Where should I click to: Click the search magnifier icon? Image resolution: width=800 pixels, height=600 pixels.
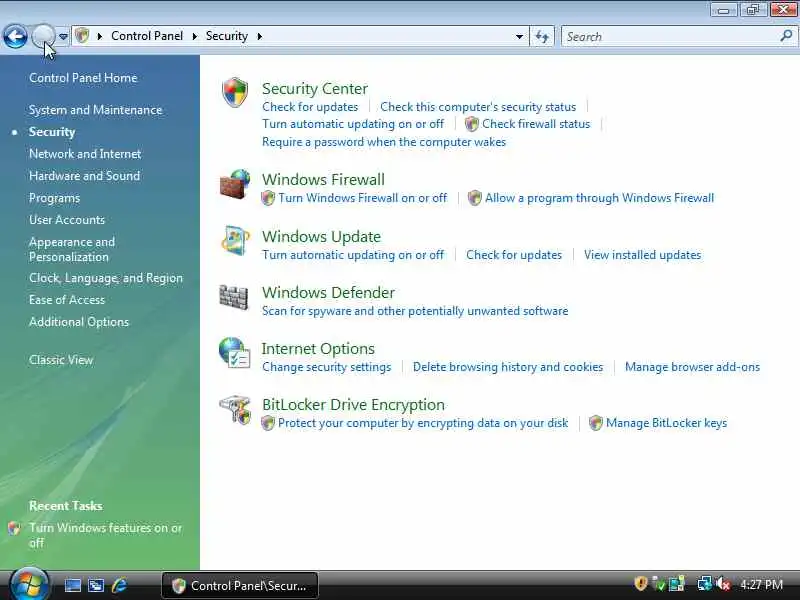(x=786, y=36)
